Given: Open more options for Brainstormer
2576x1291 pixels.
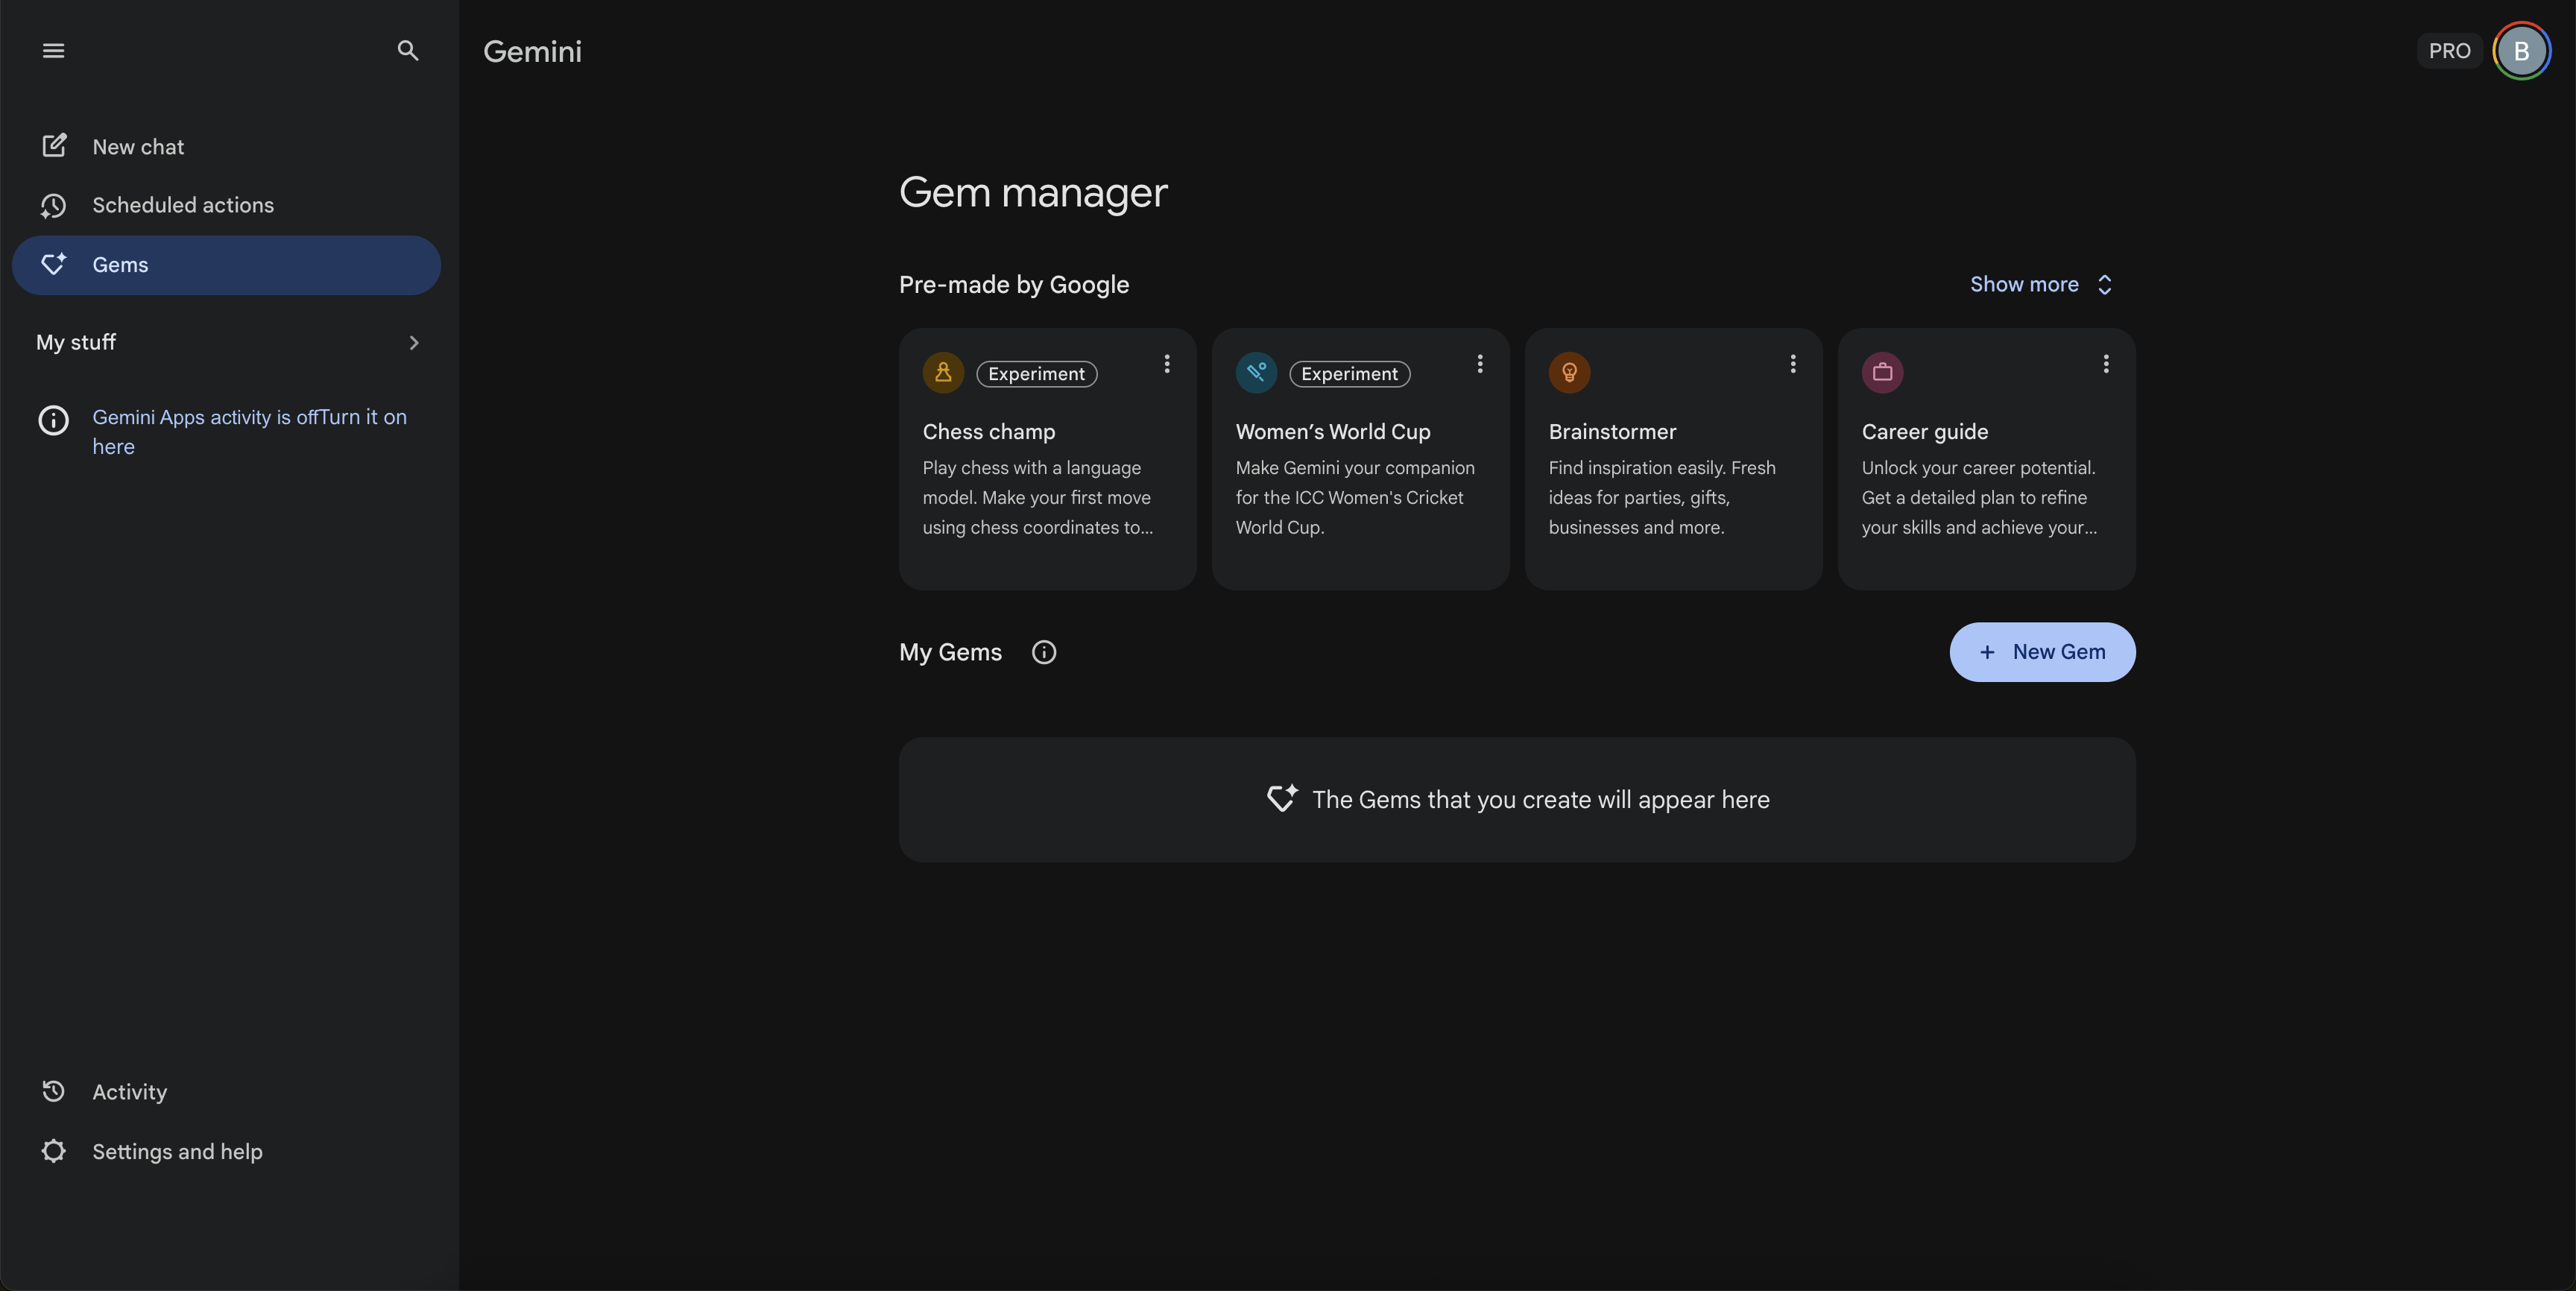Looking at the screenshot, I should point(1792,364).
